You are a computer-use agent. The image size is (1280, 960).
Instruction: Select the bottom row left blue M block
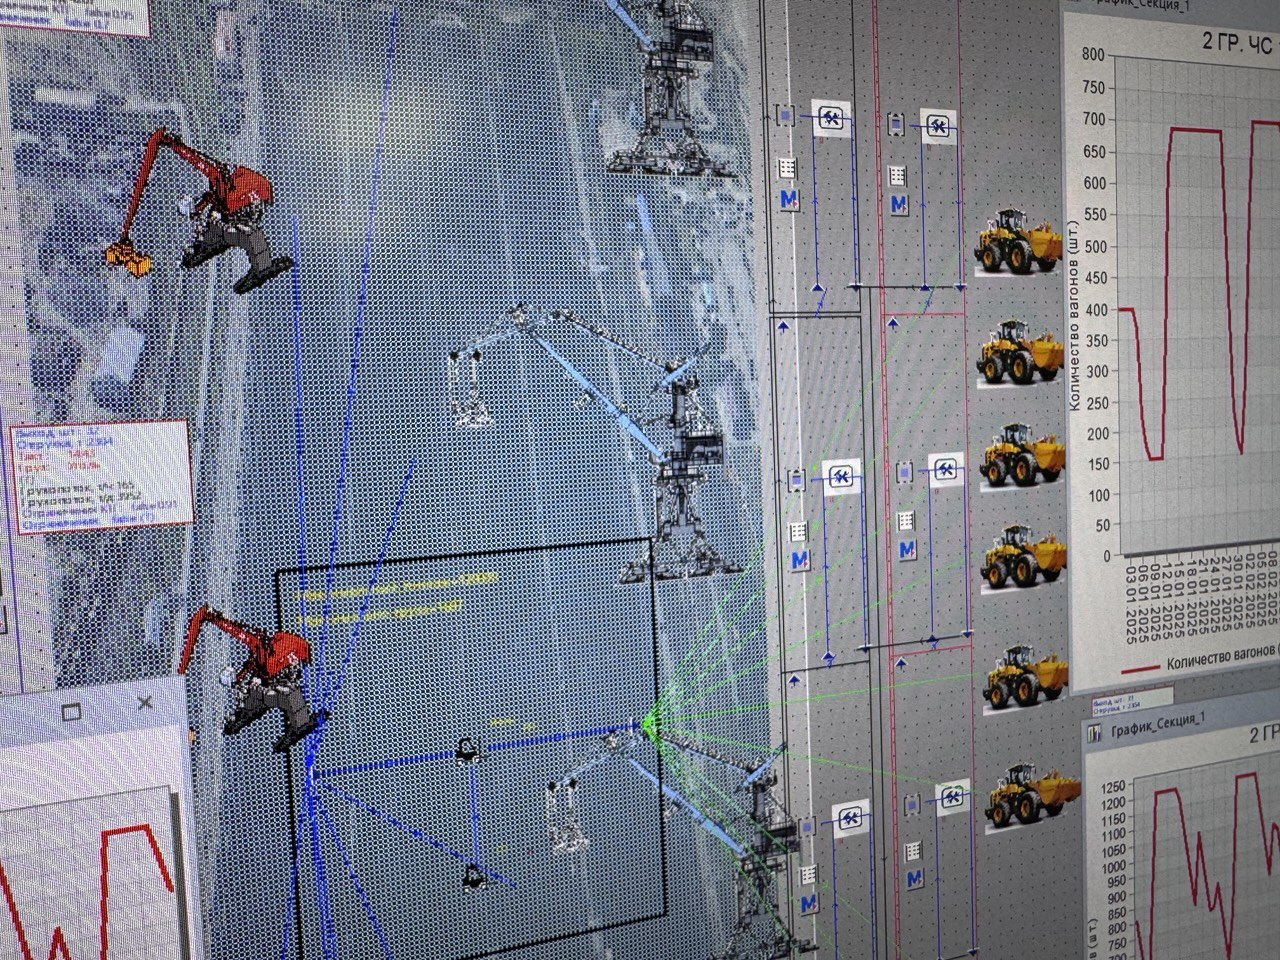pyautogui.click(x=810, y=905)
